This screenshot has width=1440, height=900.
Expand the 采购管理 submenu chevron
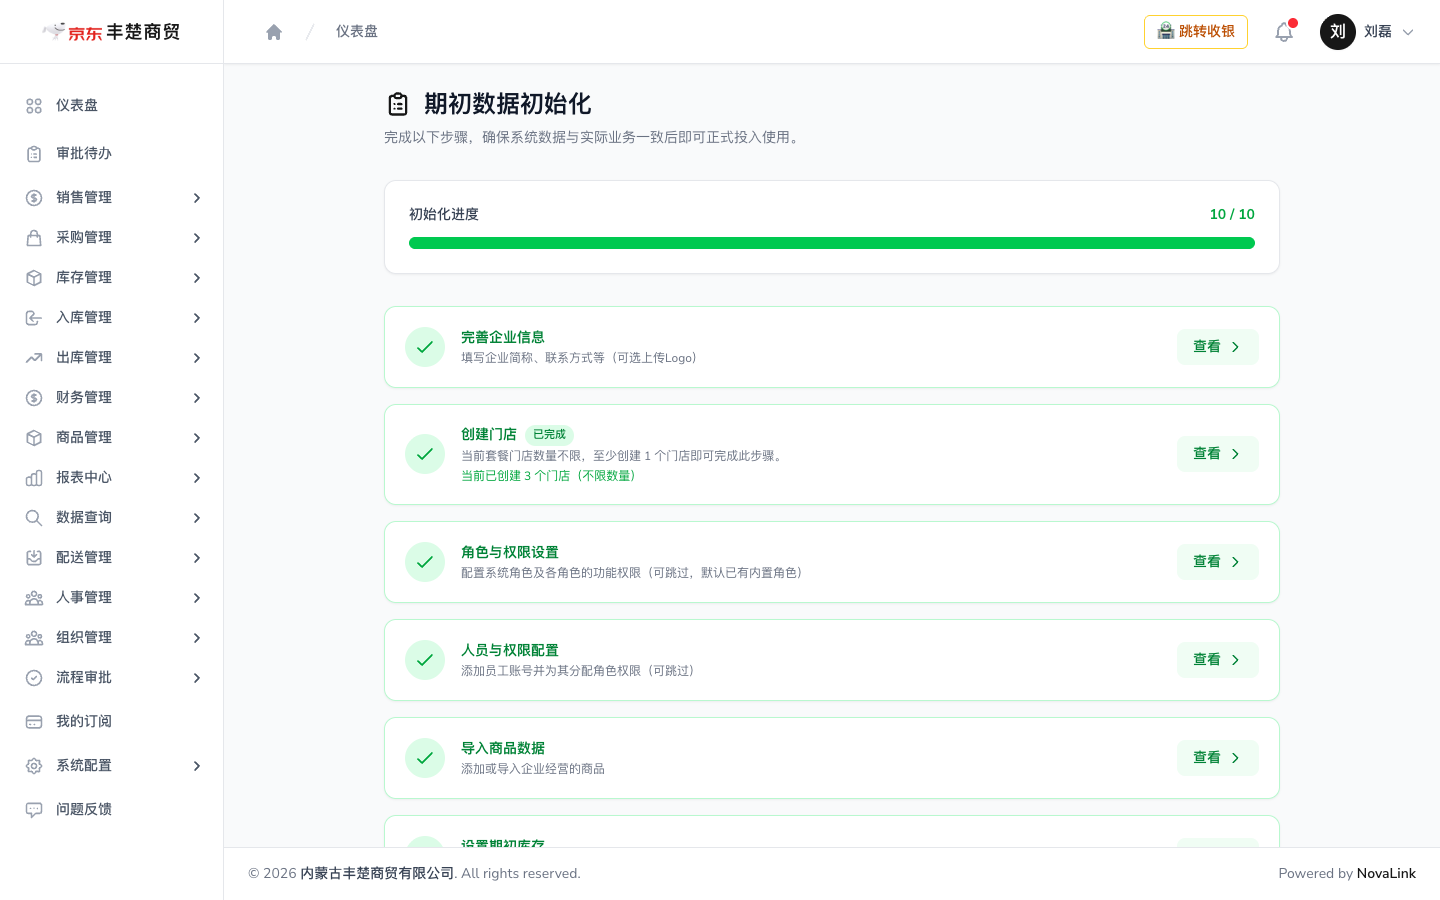[x=197, y=238]
